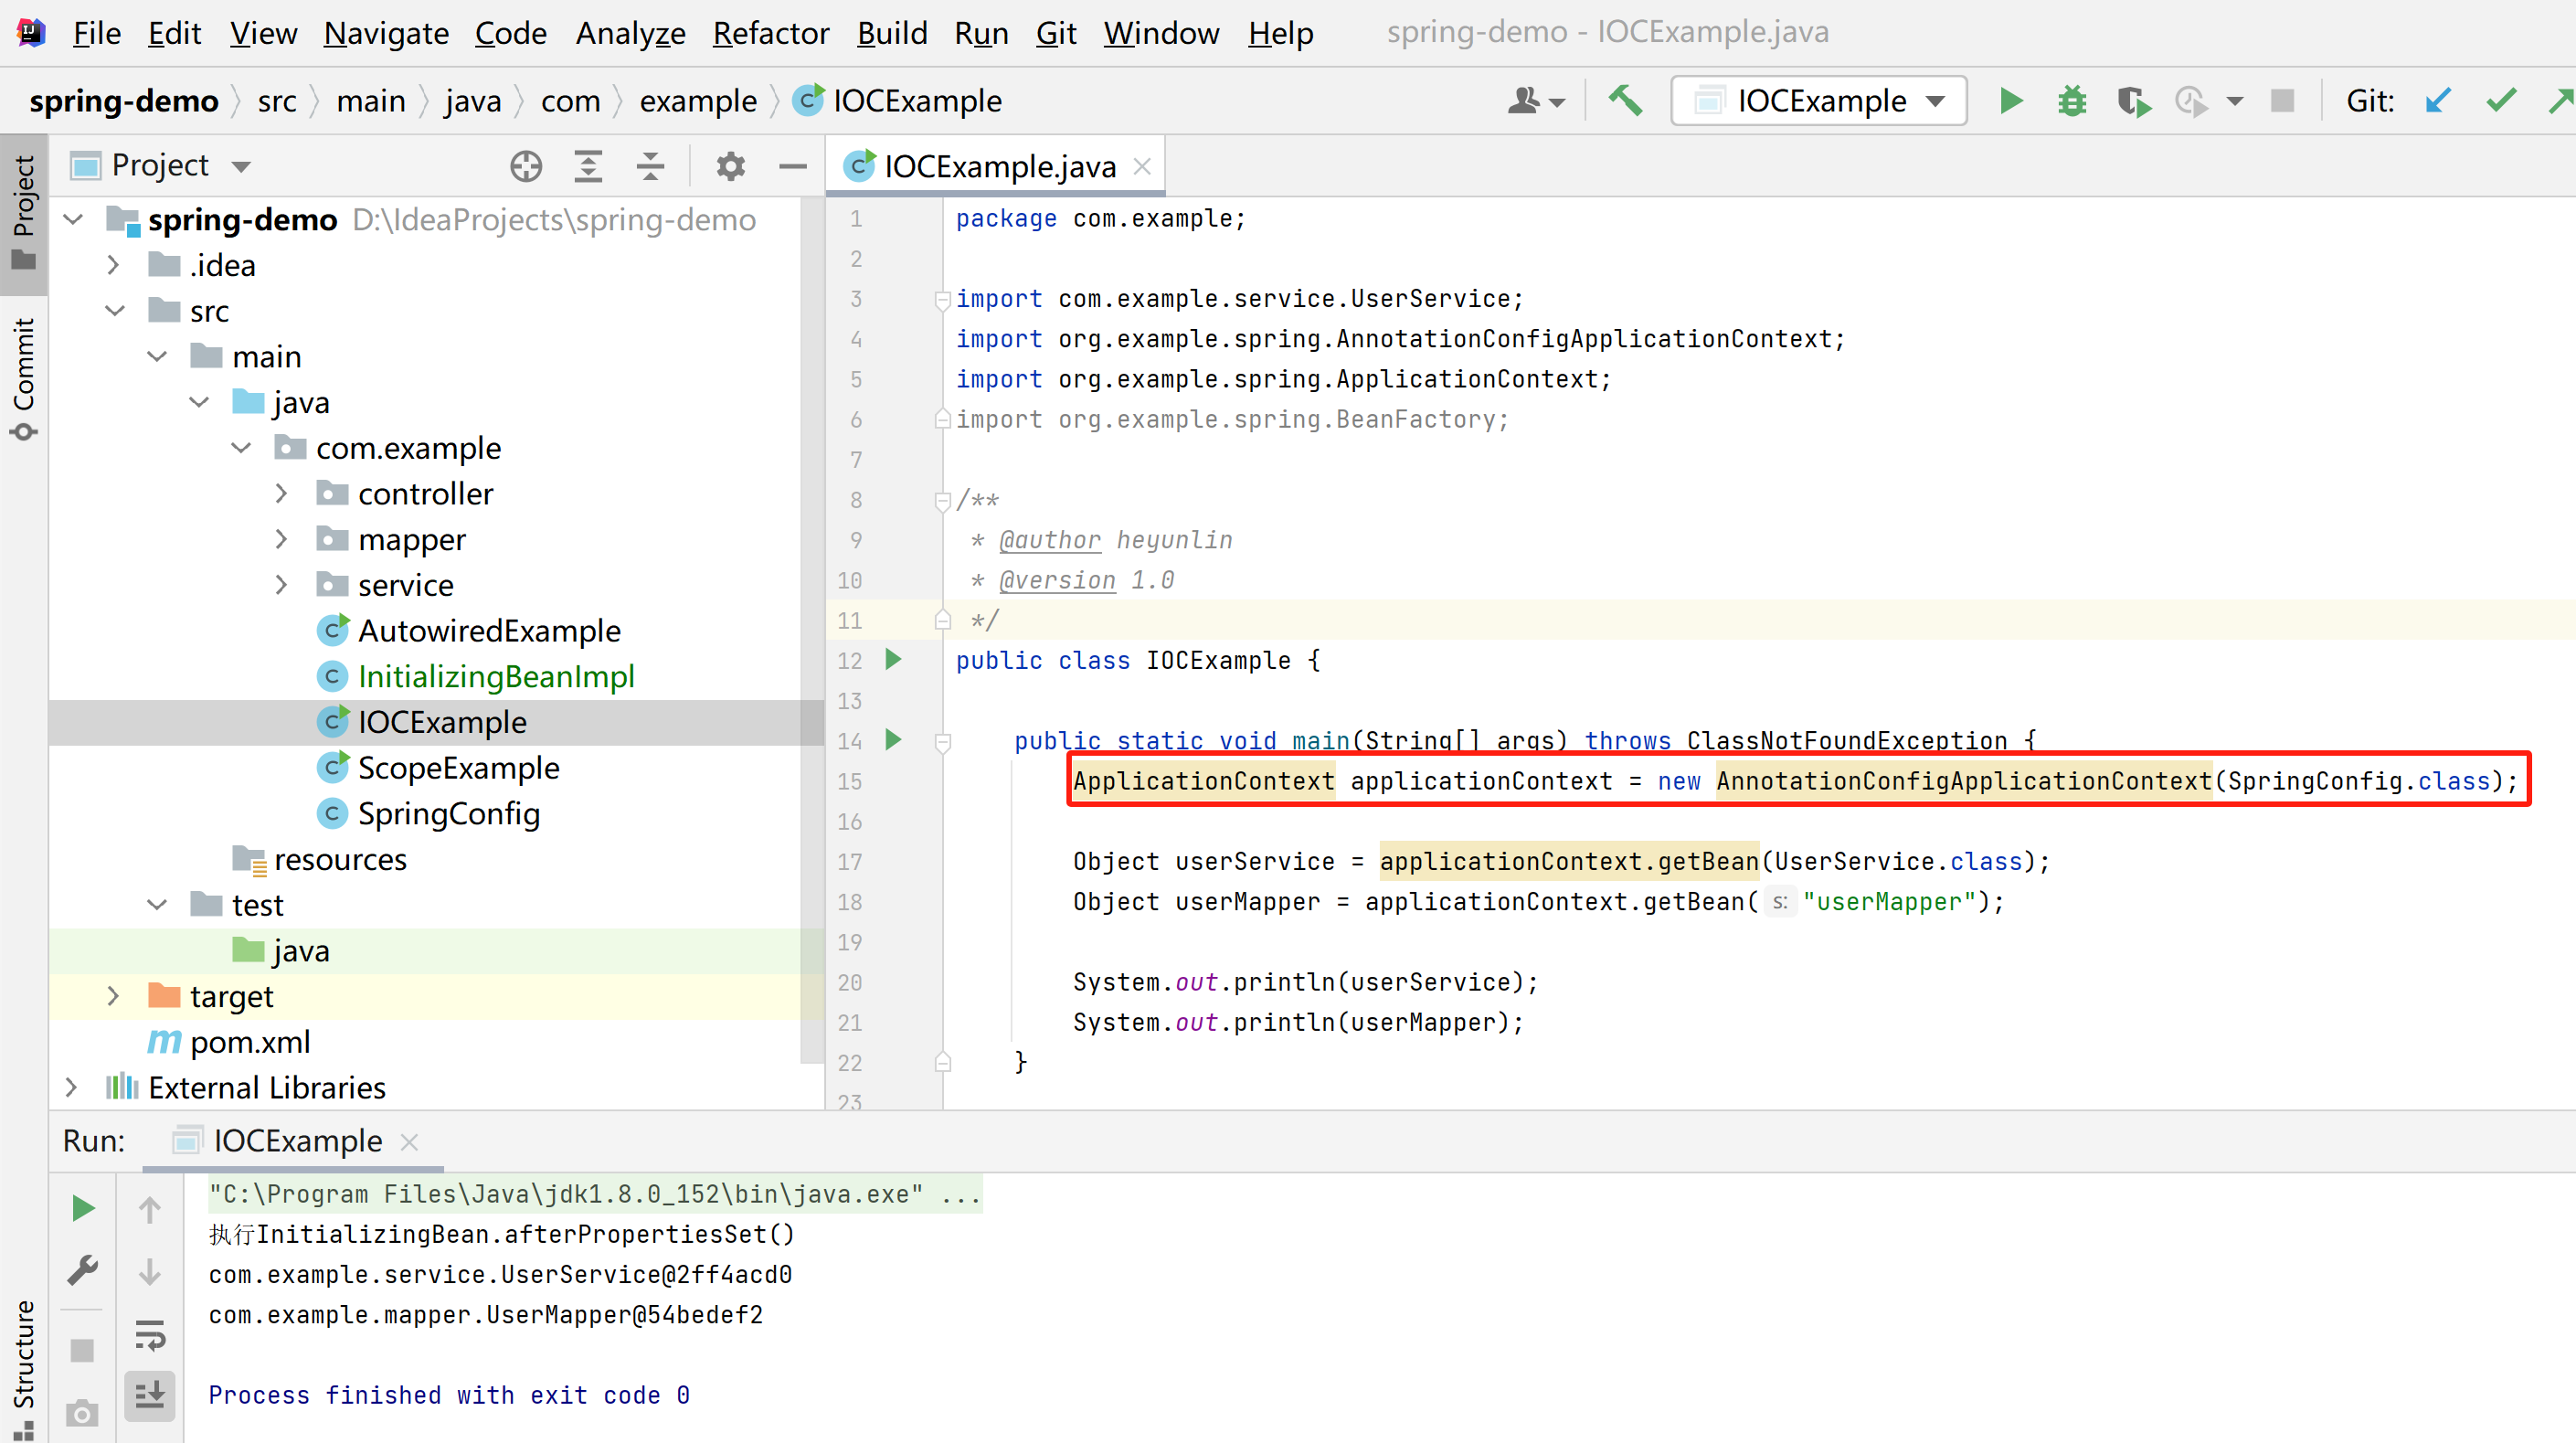The width and height of the screenshot is (2576, 1443).
Task: Run IOCExample with Coverage icon
Action: (2133, 100)
